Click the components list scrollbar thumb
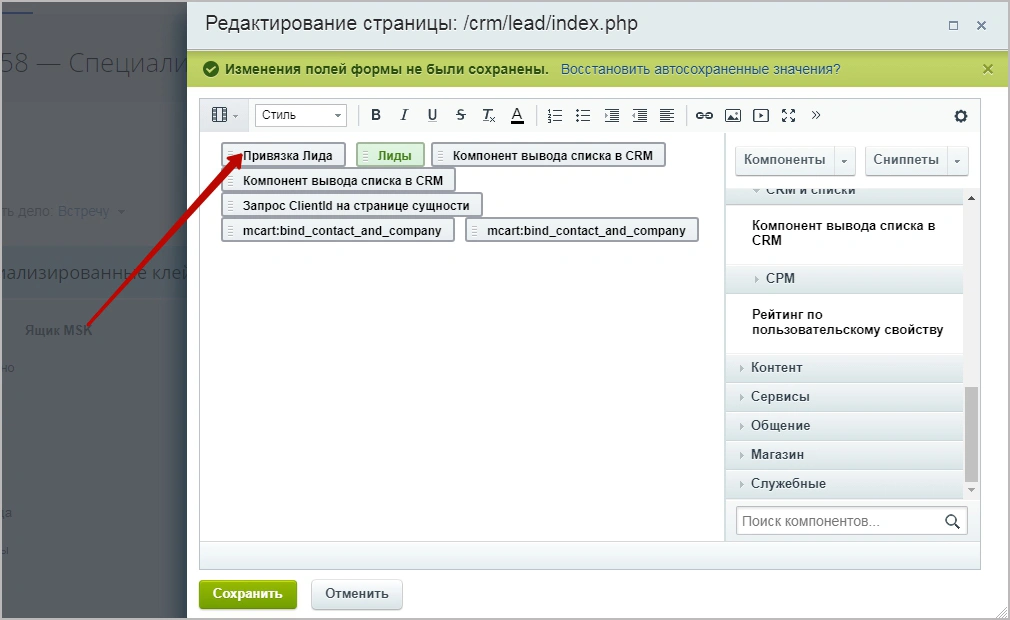This screenshot has width=1010, height=620. (971, 434)
